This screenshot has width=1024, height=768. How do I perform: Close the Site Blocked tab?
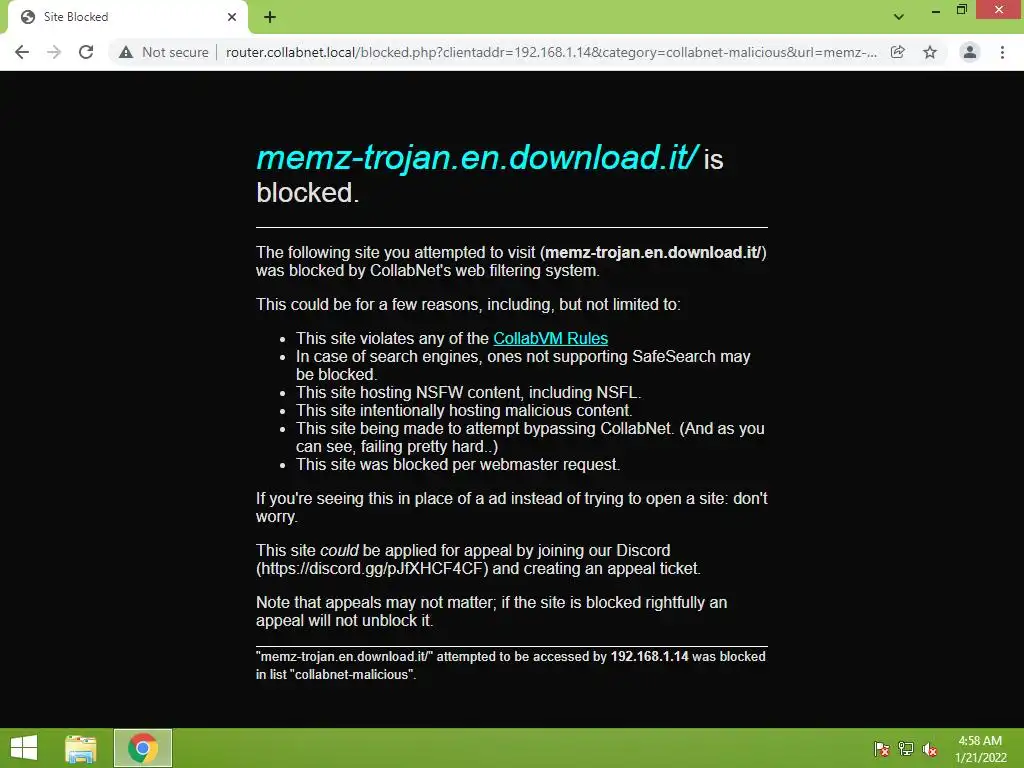(x=232, y=17)
